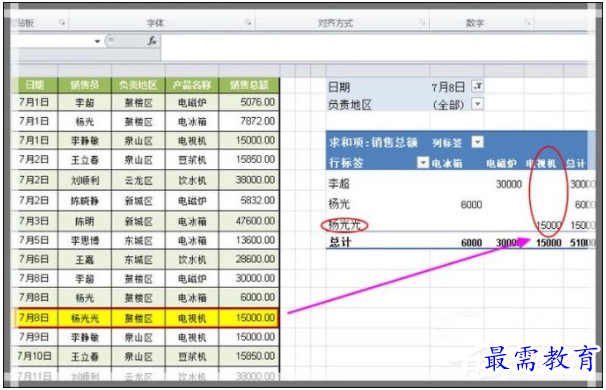606x390 pixels.
Task: Click the 7月6日 date cell
Action: pyautogui.click(x=34, y=259)
